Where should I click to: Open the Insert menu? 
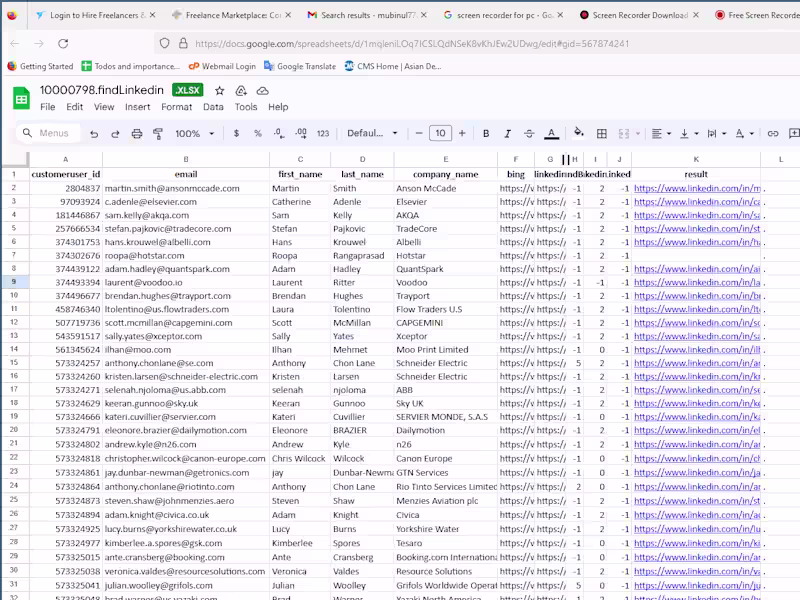coord(137,107)
